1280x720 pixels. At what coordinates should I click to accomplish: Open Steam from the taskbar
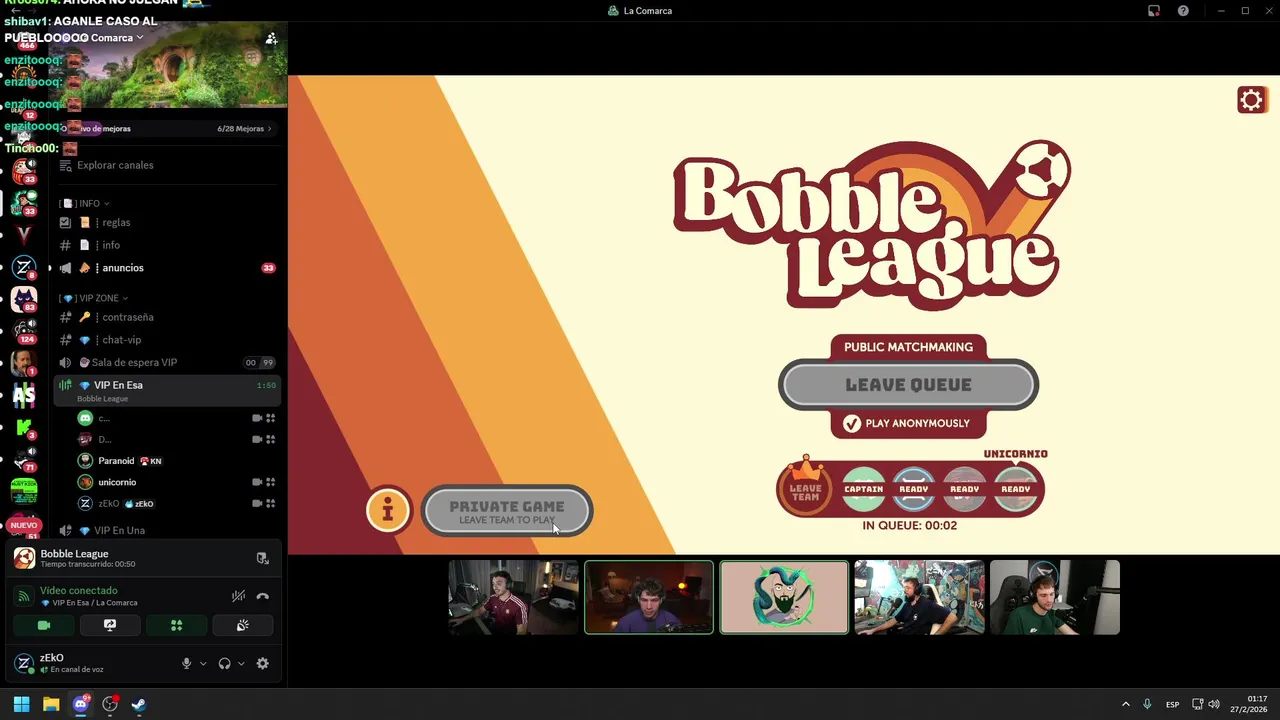(x=139, y=704)
